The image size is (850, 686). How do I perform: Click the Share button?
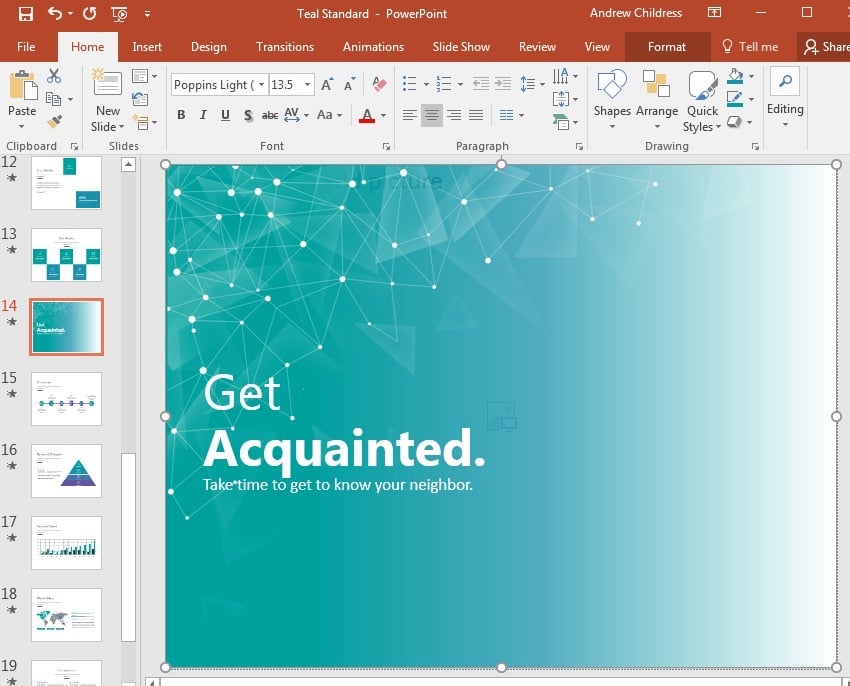[x=823, y=46]
